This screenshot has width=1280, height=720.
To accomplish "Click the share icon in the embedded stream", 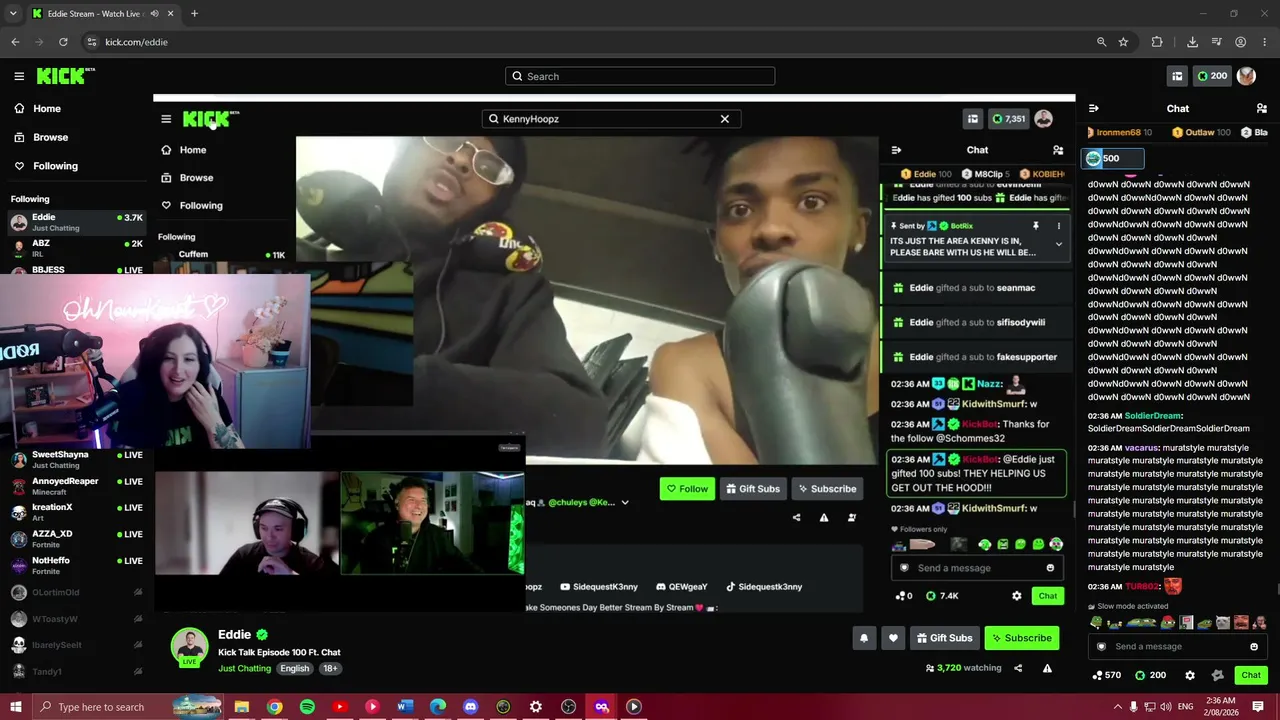I will 796,518.
